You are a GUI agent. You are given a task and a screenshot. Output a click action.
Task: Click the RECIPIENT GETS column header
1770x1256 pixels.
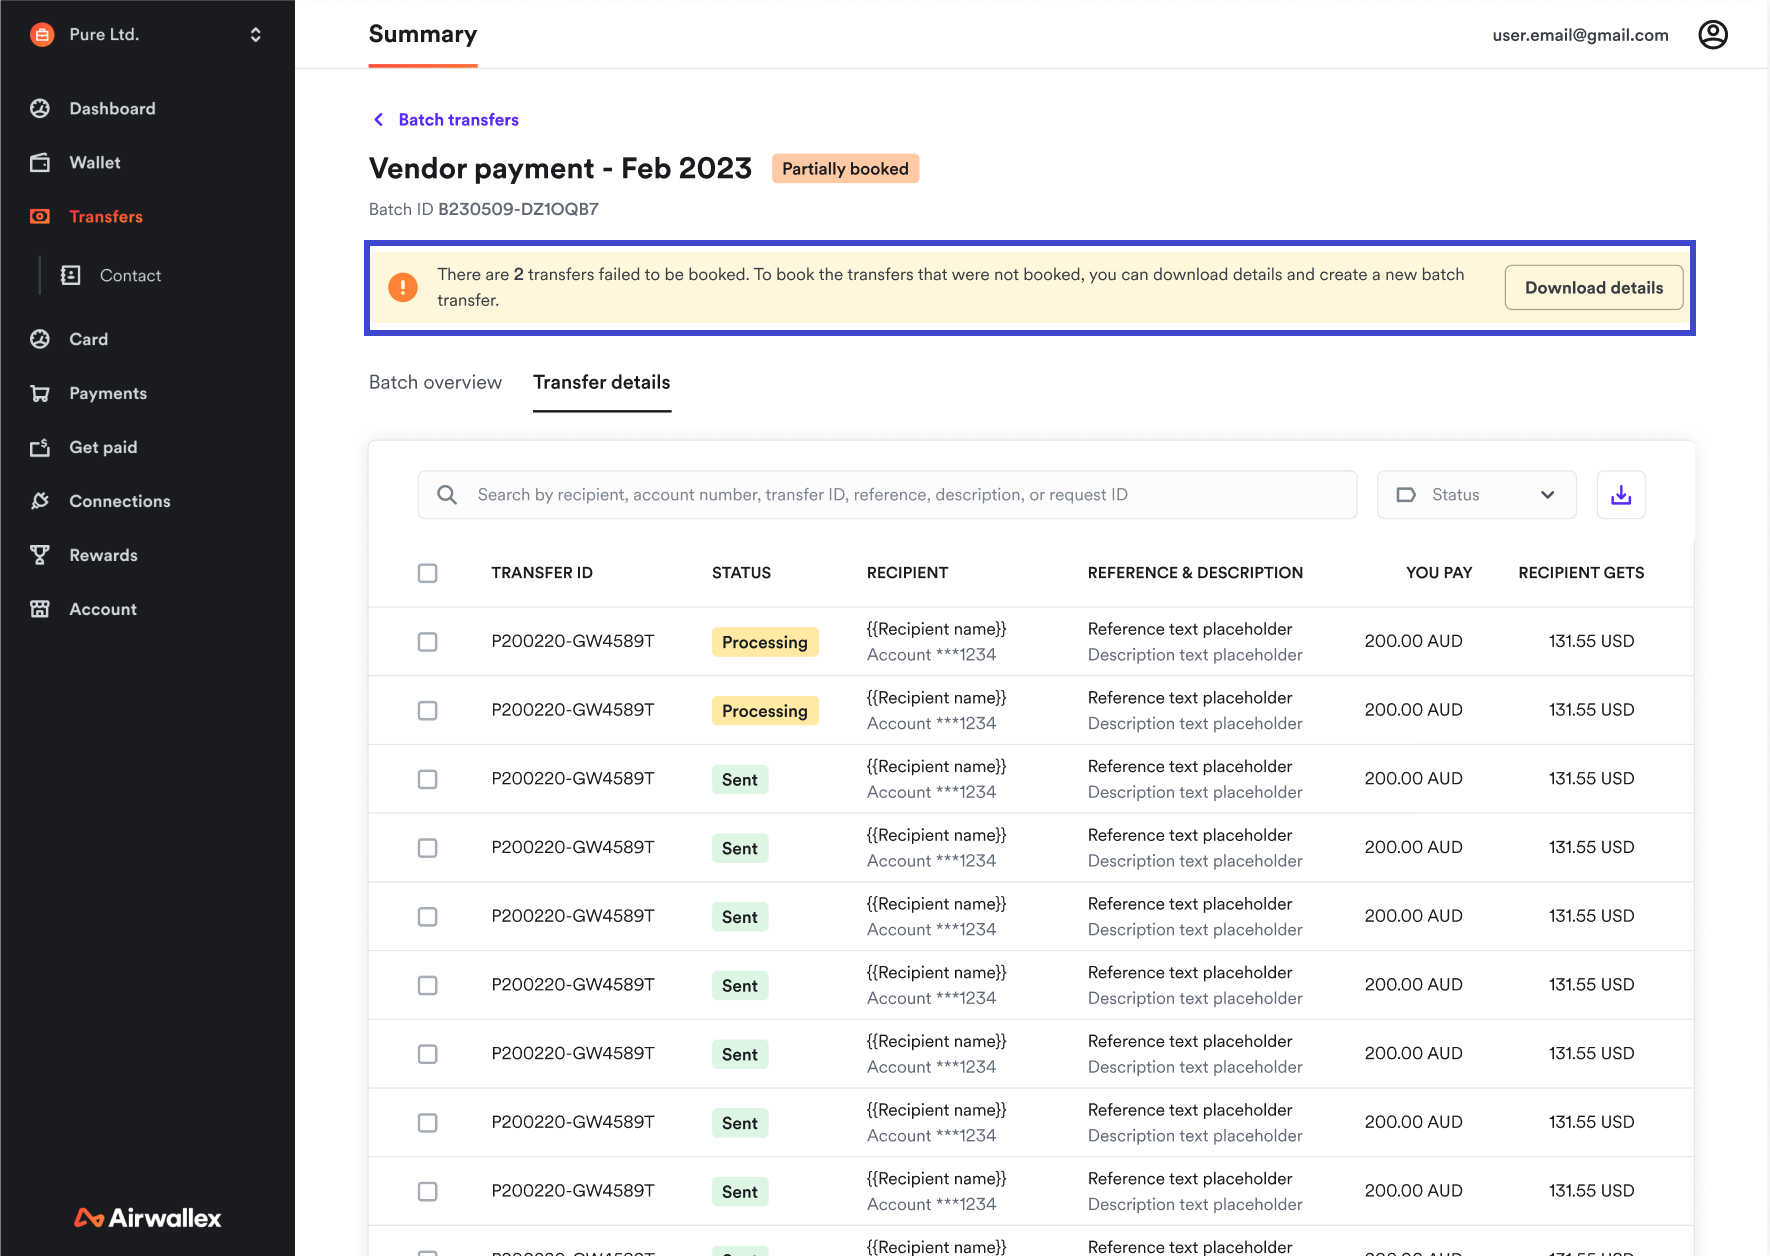click(x=1581, y=573)
